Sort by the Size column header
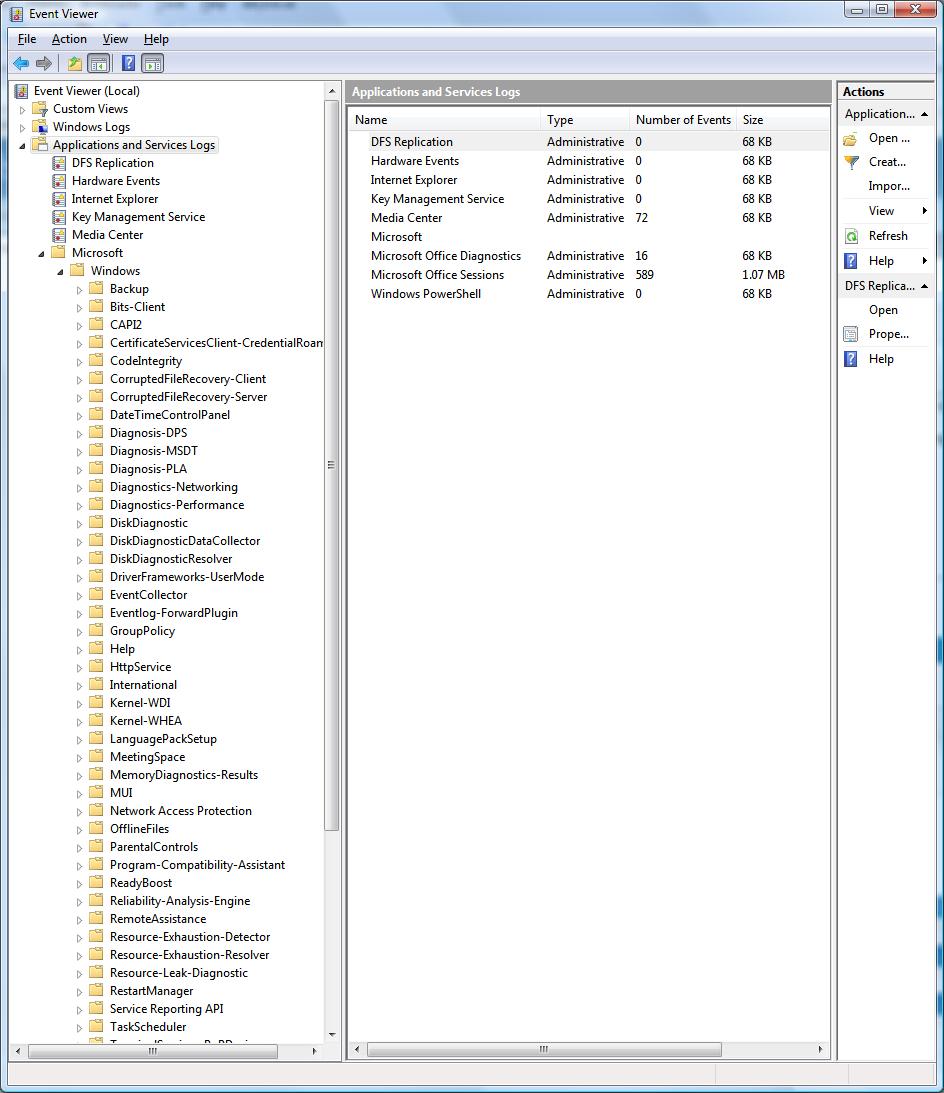 coord(782,120)
